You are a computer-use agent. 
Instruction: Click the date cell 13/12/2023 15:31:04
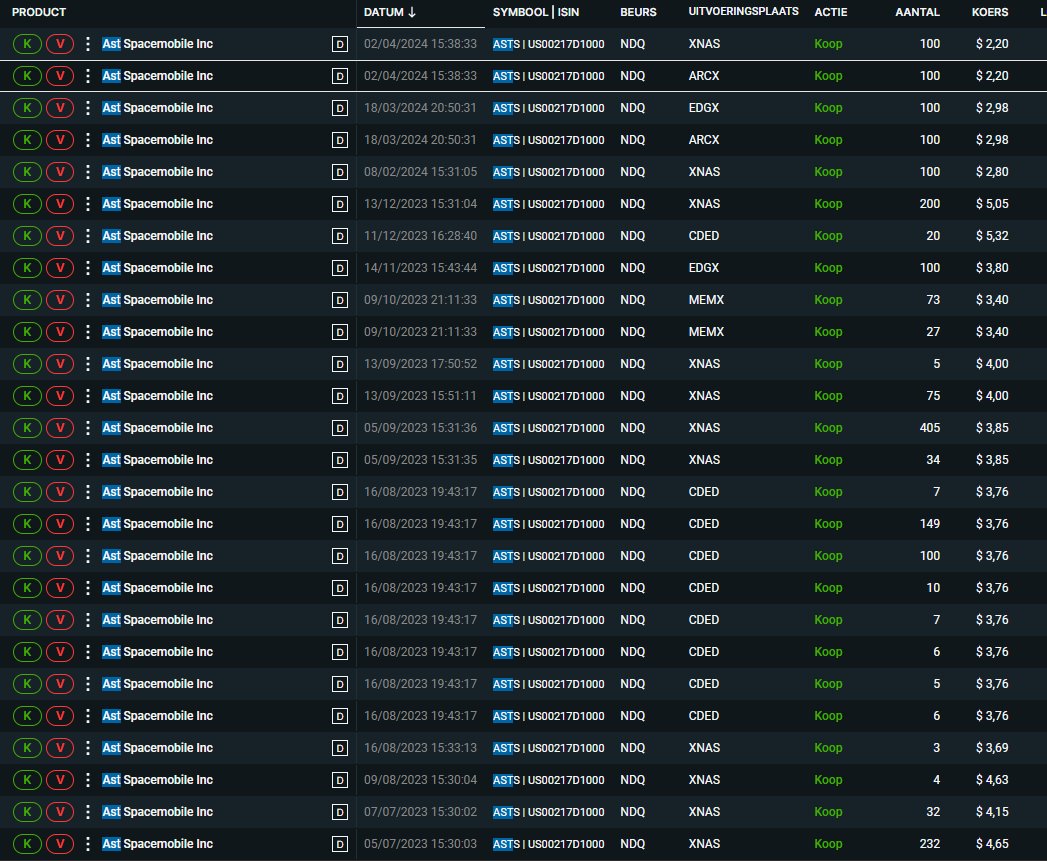click(x=420, y=204)
